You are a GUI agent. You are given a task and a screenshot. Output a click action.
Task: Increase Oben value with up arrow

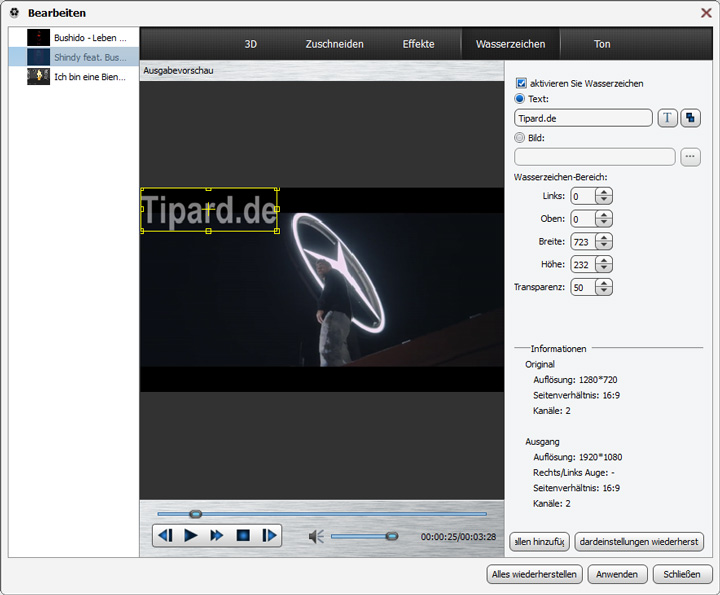point(604,215)
